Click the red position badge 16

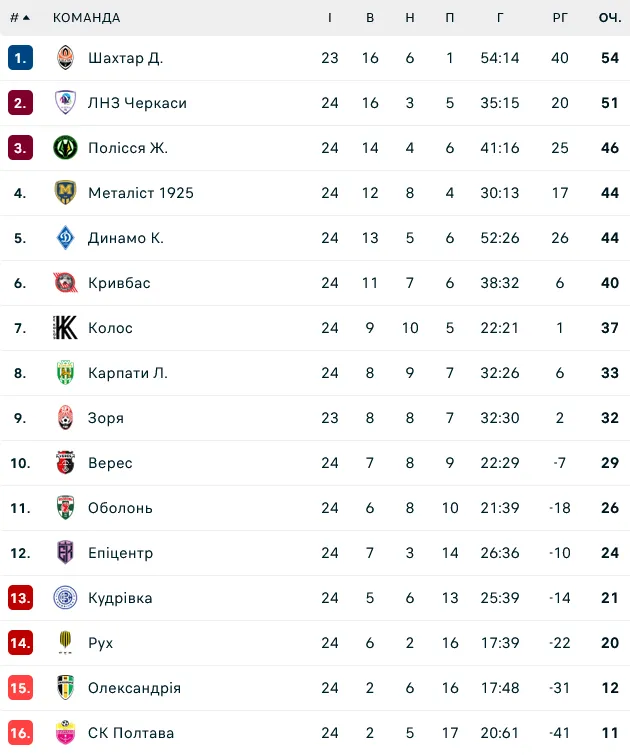[x=20, y=733]
